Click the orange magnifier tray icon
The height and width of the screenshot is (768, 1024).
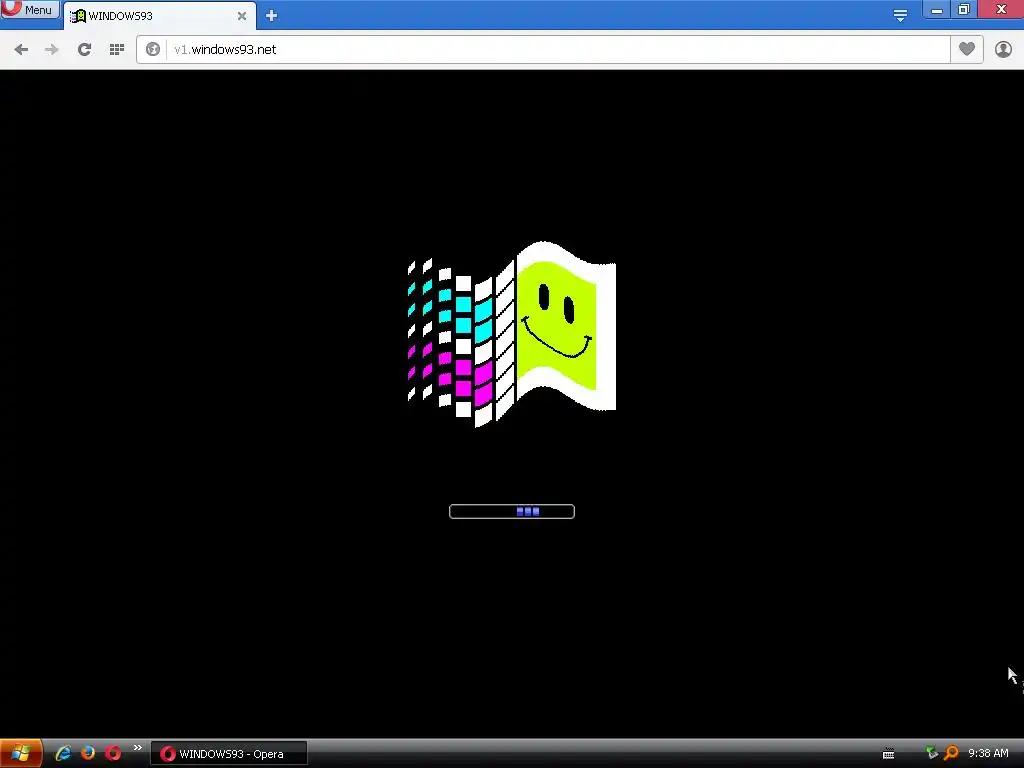tap(951, 753)
